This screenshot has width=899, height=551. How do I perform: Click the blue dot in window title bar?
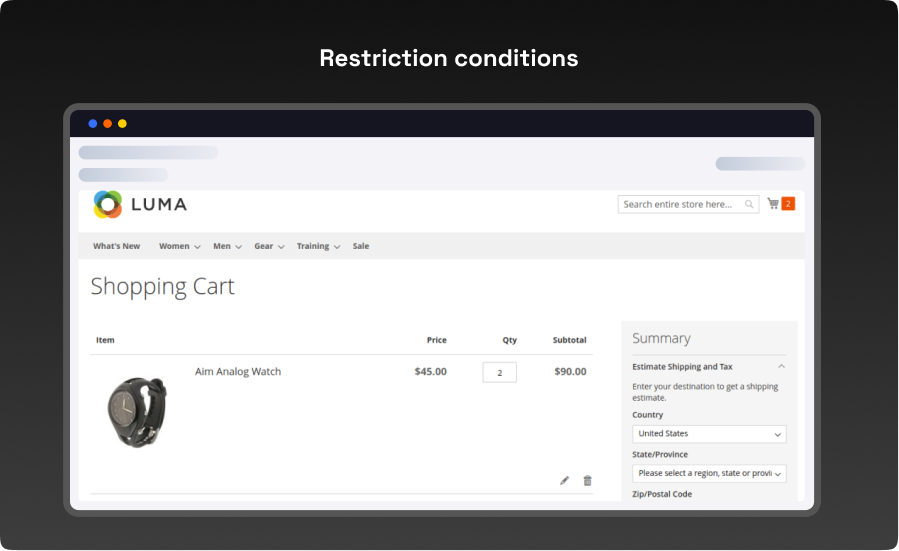(93, 124)
